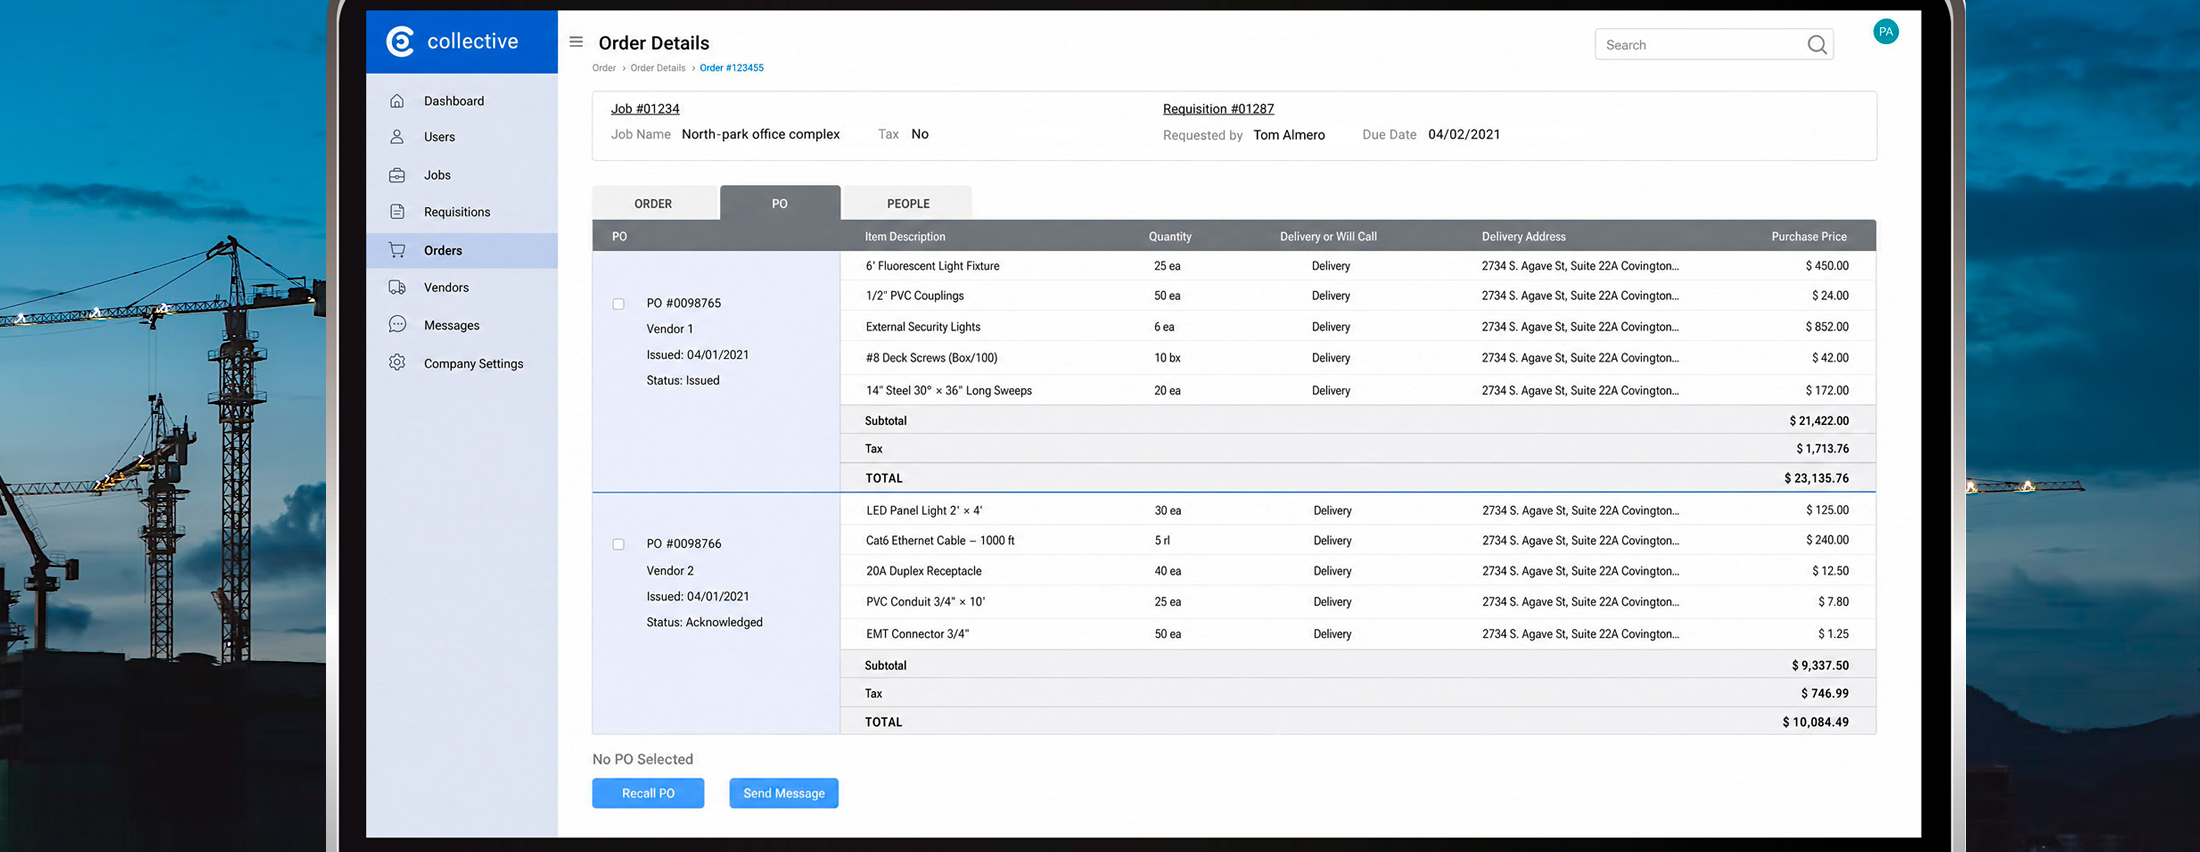
Task: Click the Quantity column header
Action: click(1170, 237)
